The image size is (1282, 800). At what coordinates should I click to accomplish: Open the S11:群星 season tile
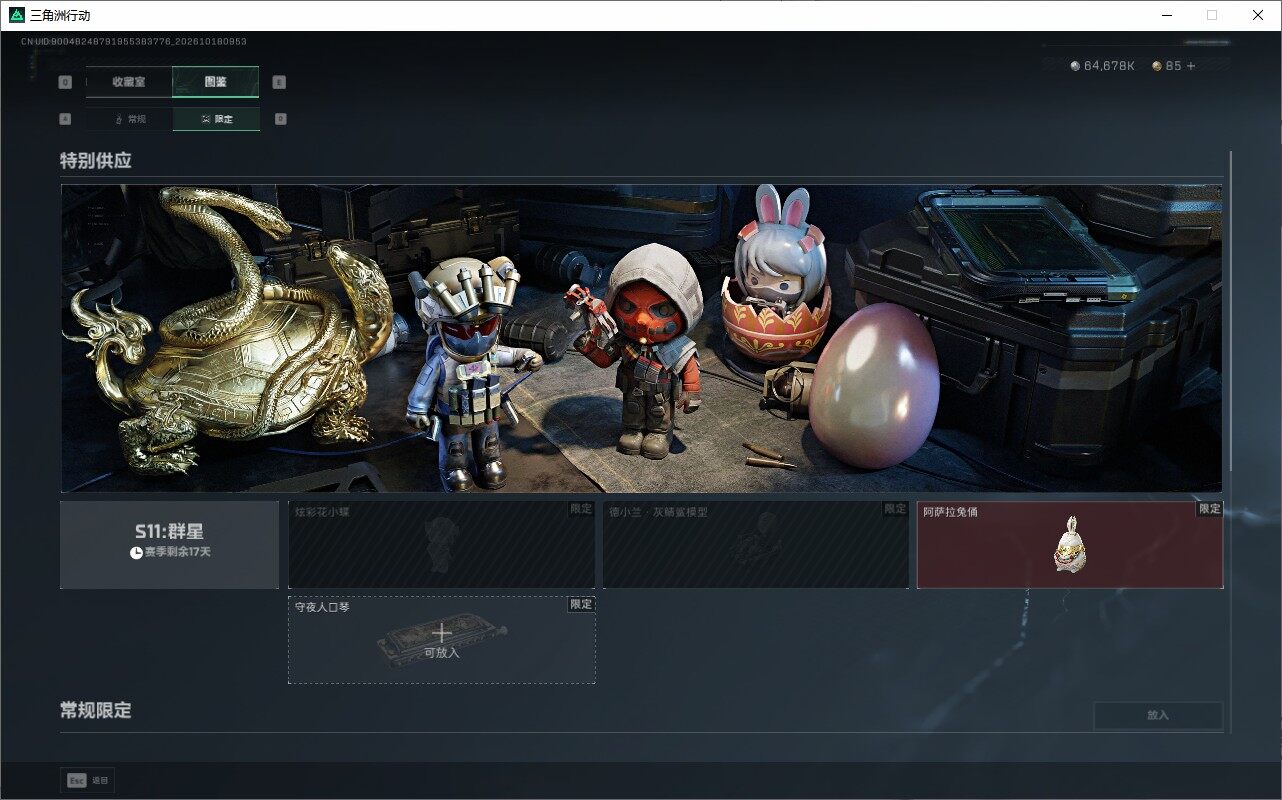tap(169, 545)
